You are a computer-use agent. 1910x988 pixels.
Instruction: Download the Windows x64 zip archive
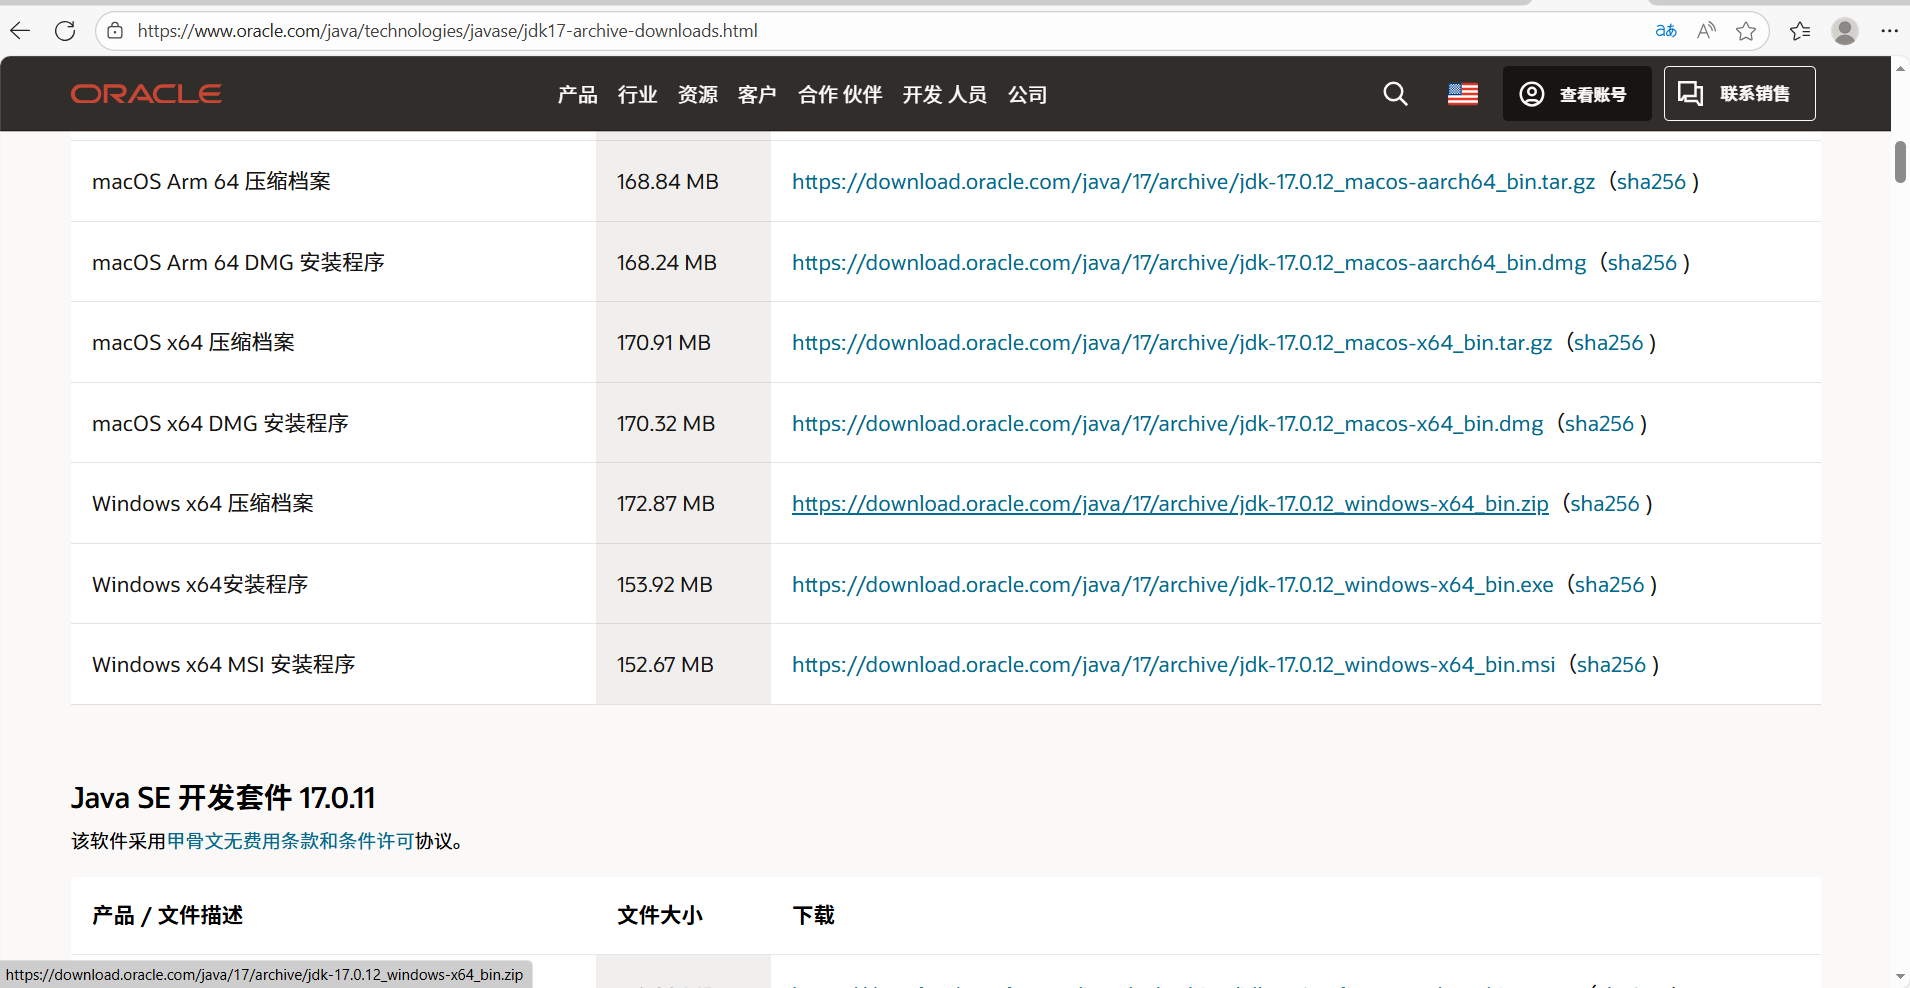(1170, 504)
